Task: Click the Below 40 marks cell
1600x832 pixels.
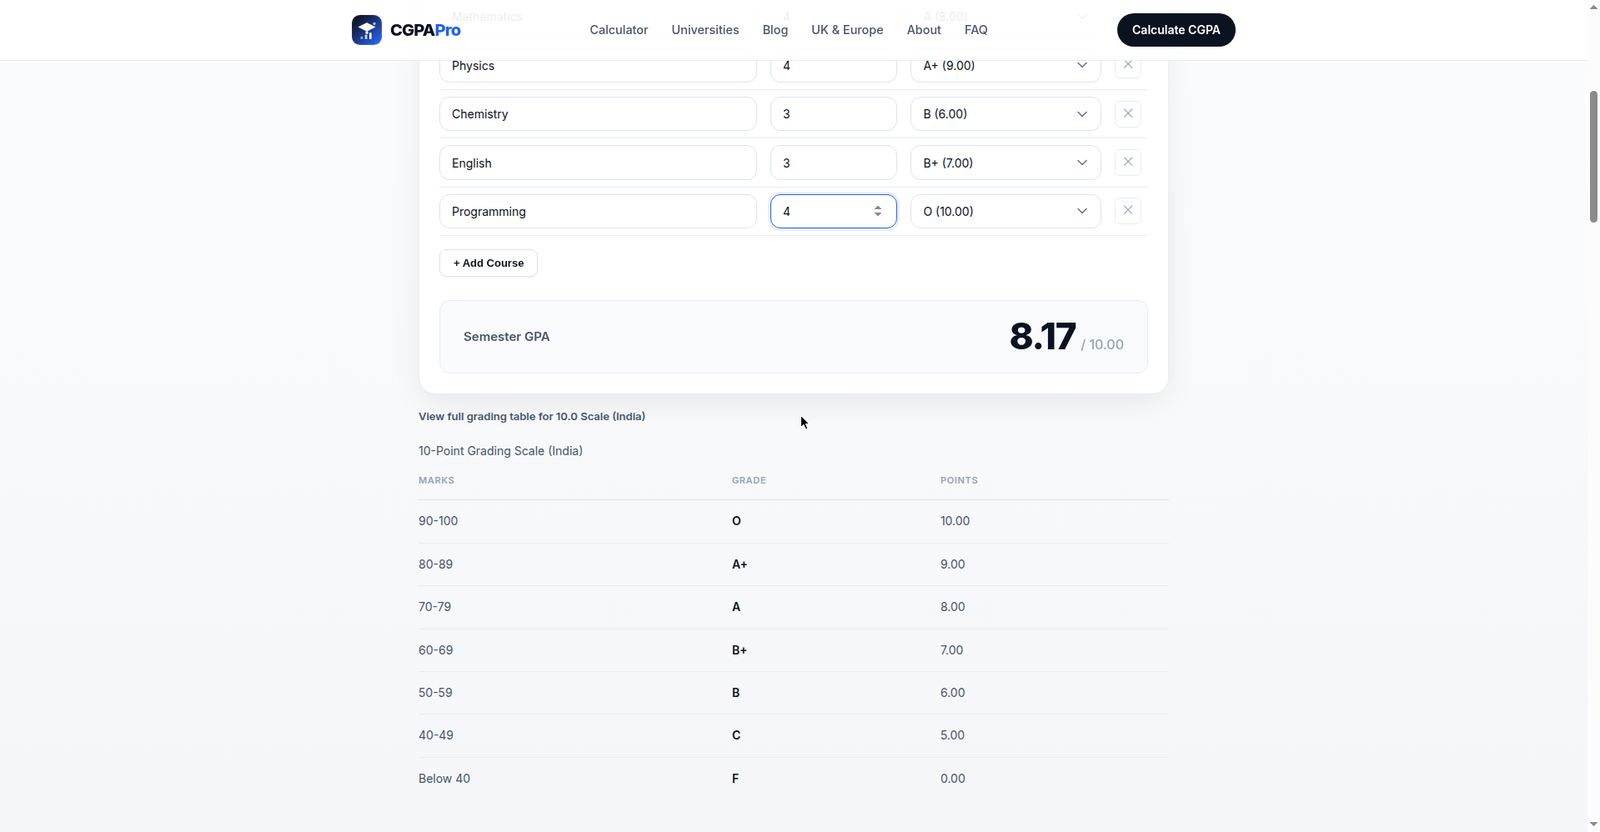Action: point(444,778)
